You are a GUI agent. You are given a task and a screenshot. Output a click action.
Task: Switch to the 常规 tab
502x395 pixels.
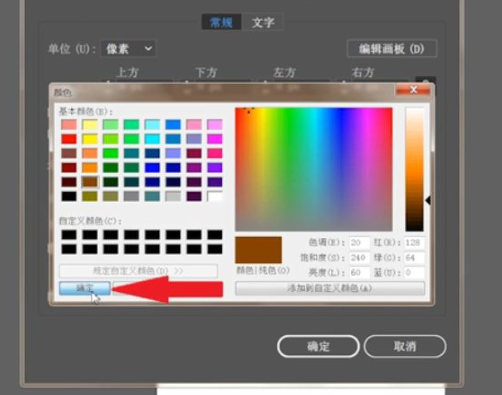pos(221,22)
